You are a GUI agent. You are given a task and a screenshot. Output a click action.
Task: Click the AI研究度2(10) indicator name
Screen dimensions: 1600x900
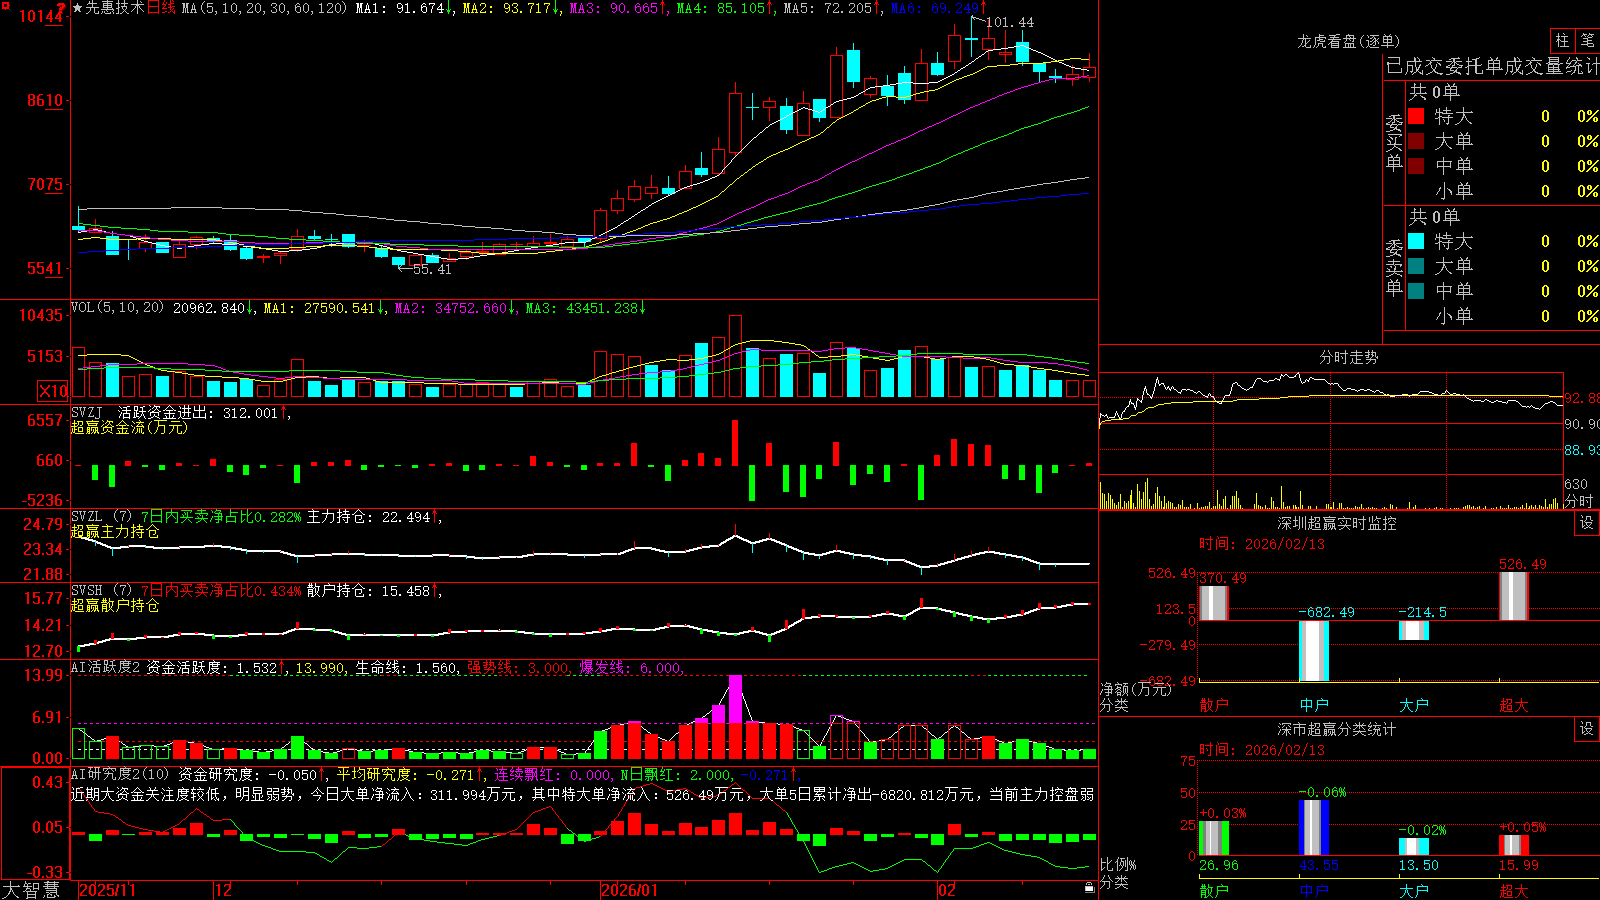[x=120, y=774]
